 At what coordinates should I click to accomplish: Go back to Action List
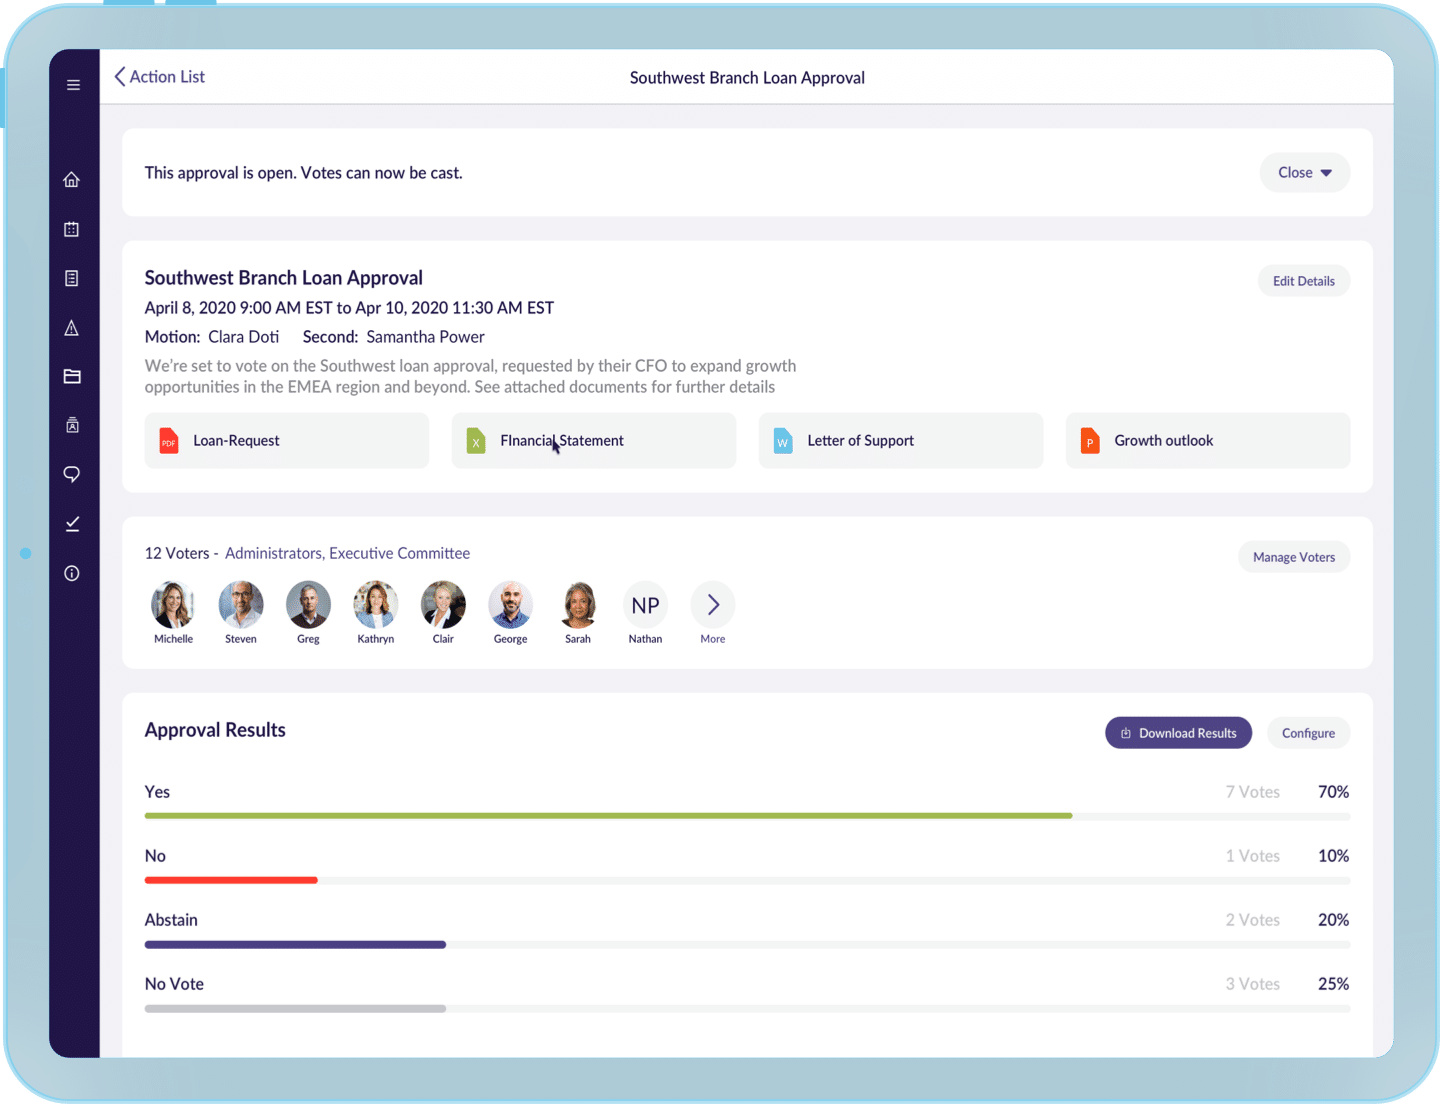pos(160,77)
